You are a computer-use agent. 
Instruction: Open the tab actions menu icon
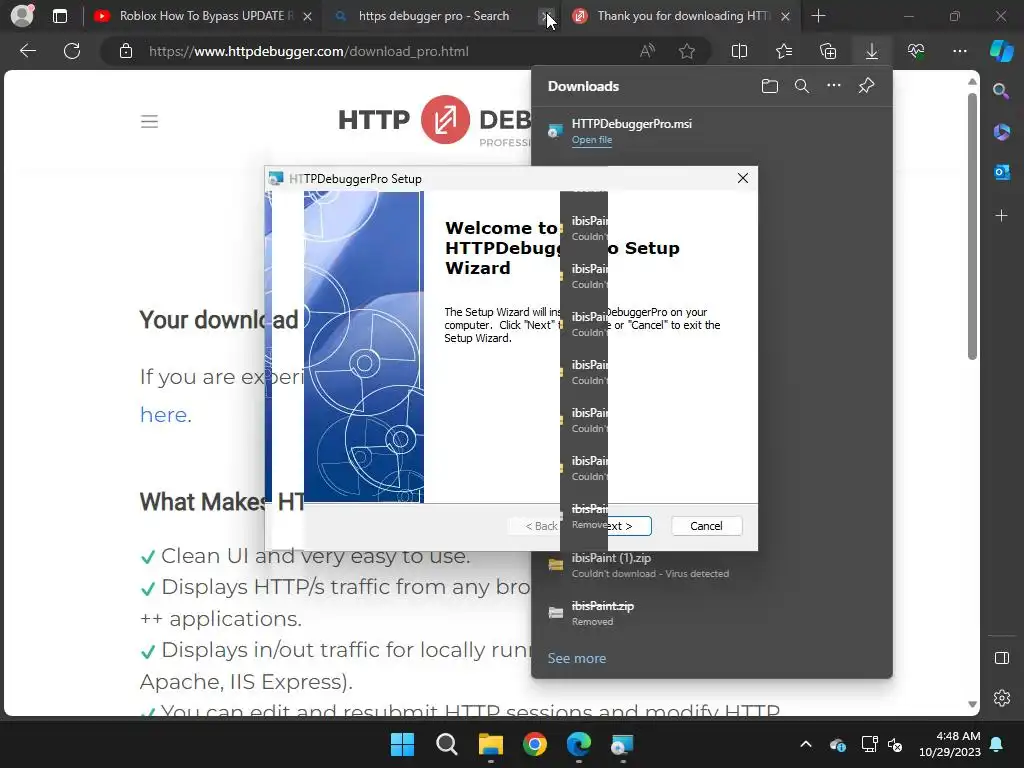coord(59,16)
